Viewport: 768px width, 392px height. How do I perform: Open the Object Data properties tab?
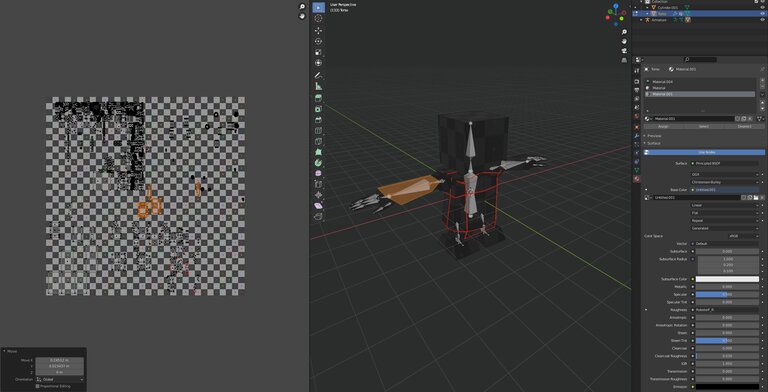tap(637, 170)
